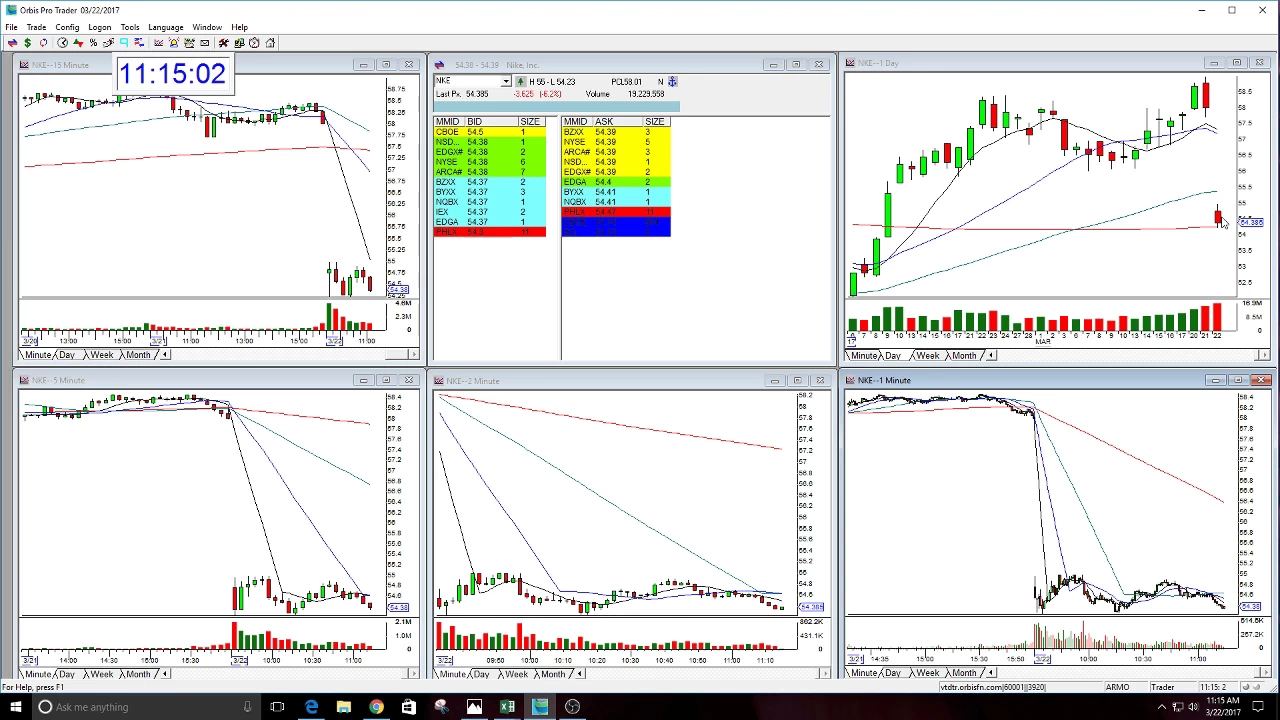Open the Trade menu

[36, 27]
